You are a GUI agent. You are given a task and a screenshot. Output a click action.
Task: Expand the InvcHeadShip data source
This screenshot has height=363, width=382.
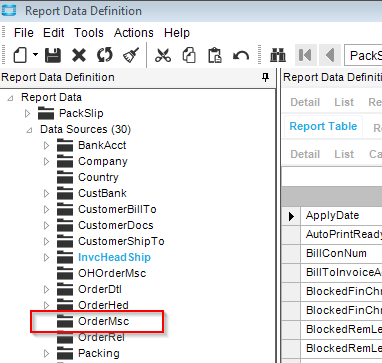(x=47, y=257)
